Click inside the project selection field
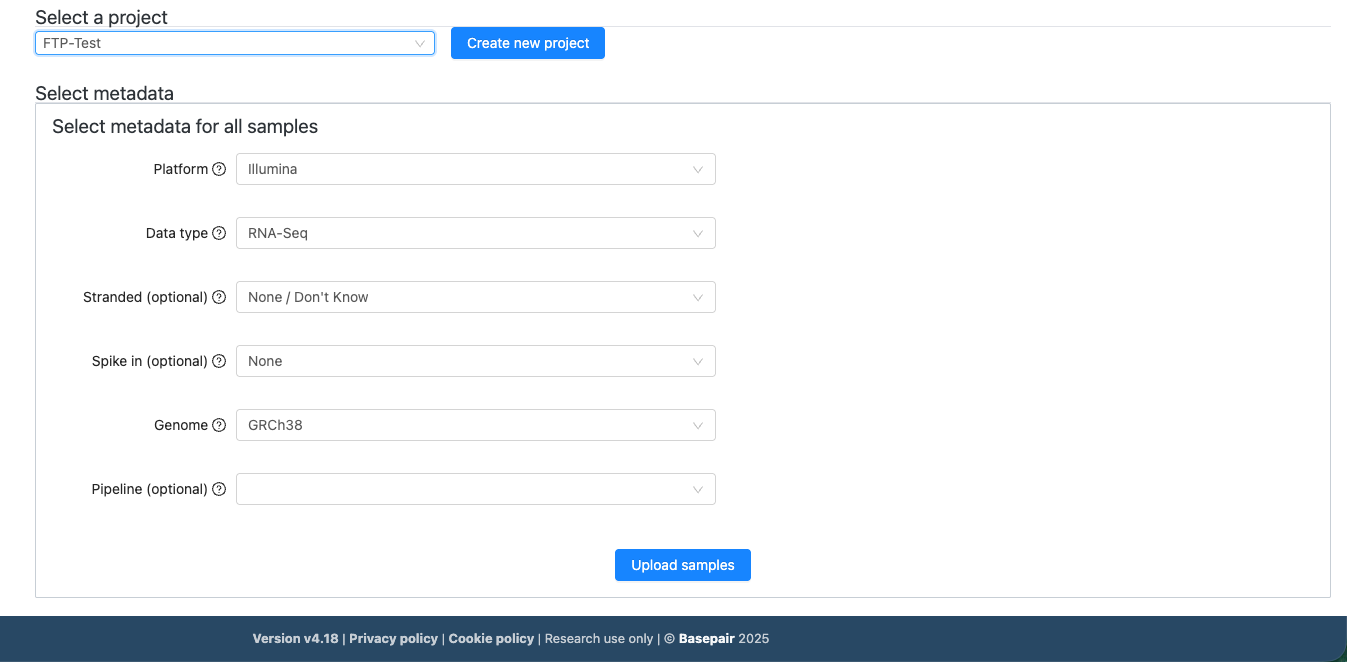 coord(200,43)
